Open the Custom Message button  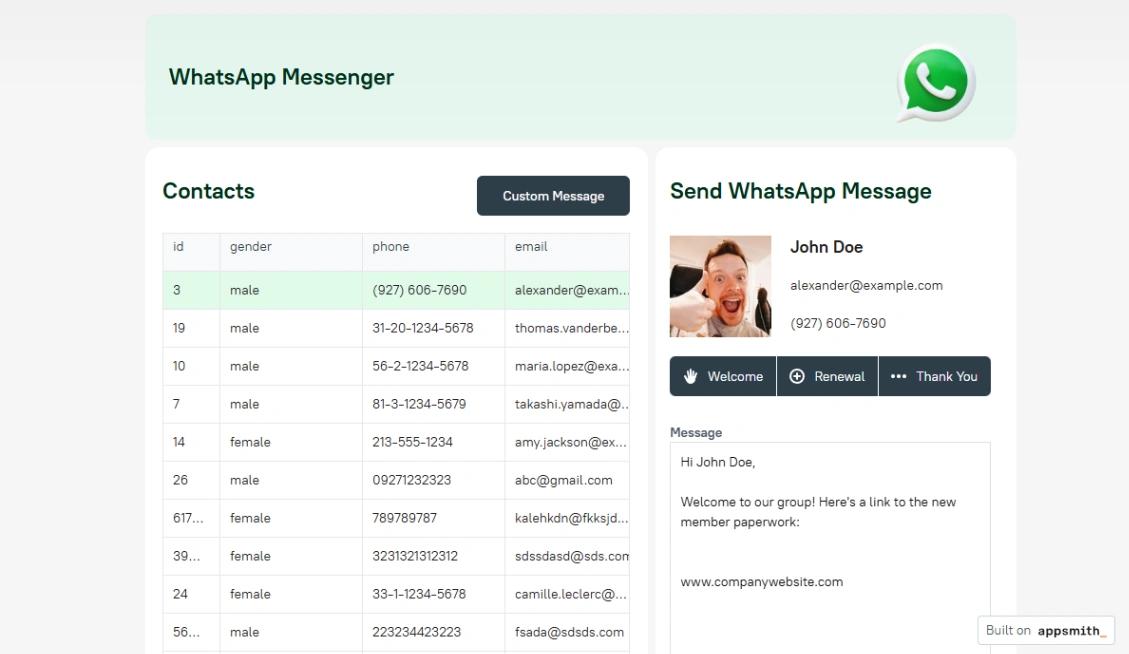click(553, 196)
